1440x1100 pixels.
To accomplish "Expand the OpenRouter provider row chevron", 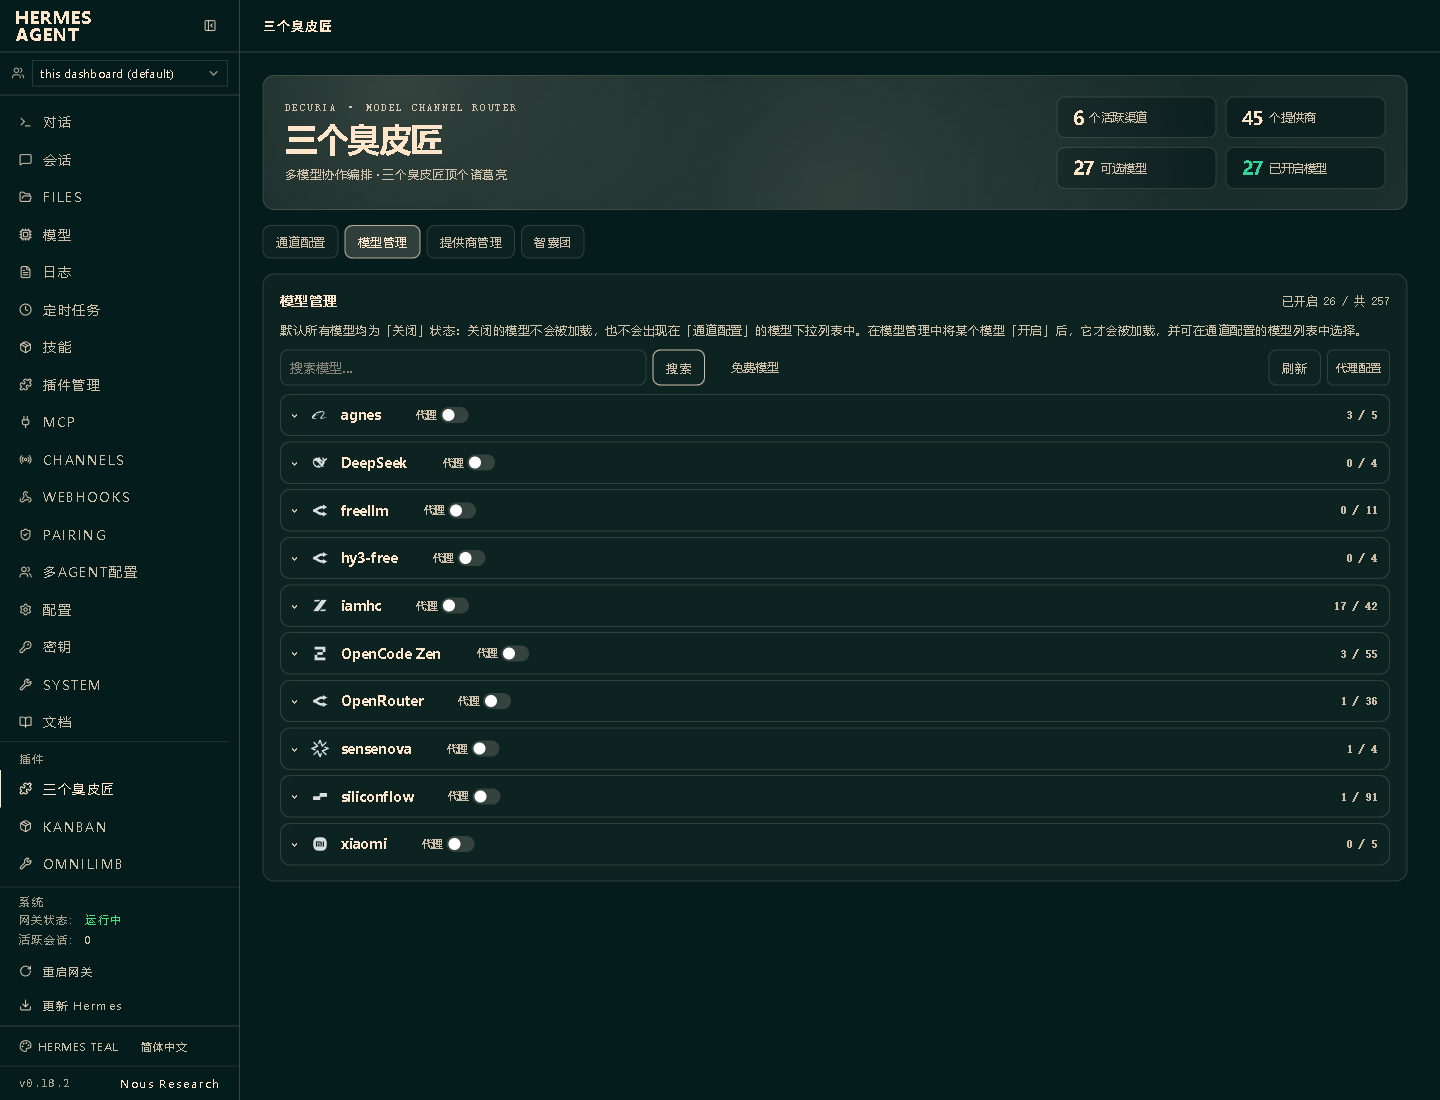I will 295,702.
